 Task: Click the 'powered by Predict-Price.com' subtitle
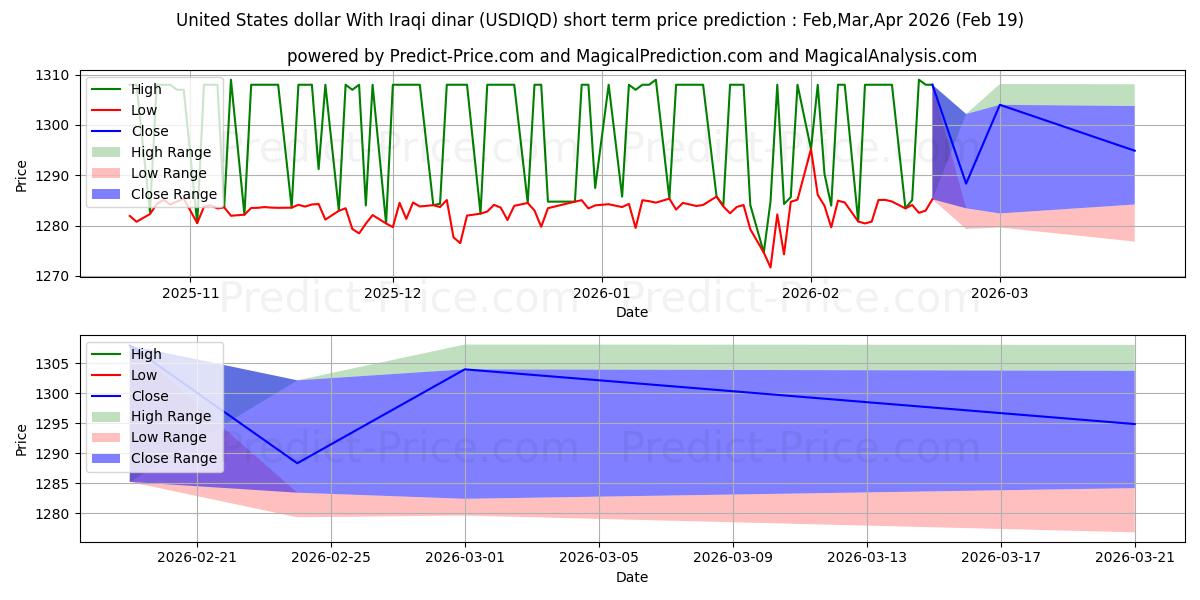click(631, 56)
